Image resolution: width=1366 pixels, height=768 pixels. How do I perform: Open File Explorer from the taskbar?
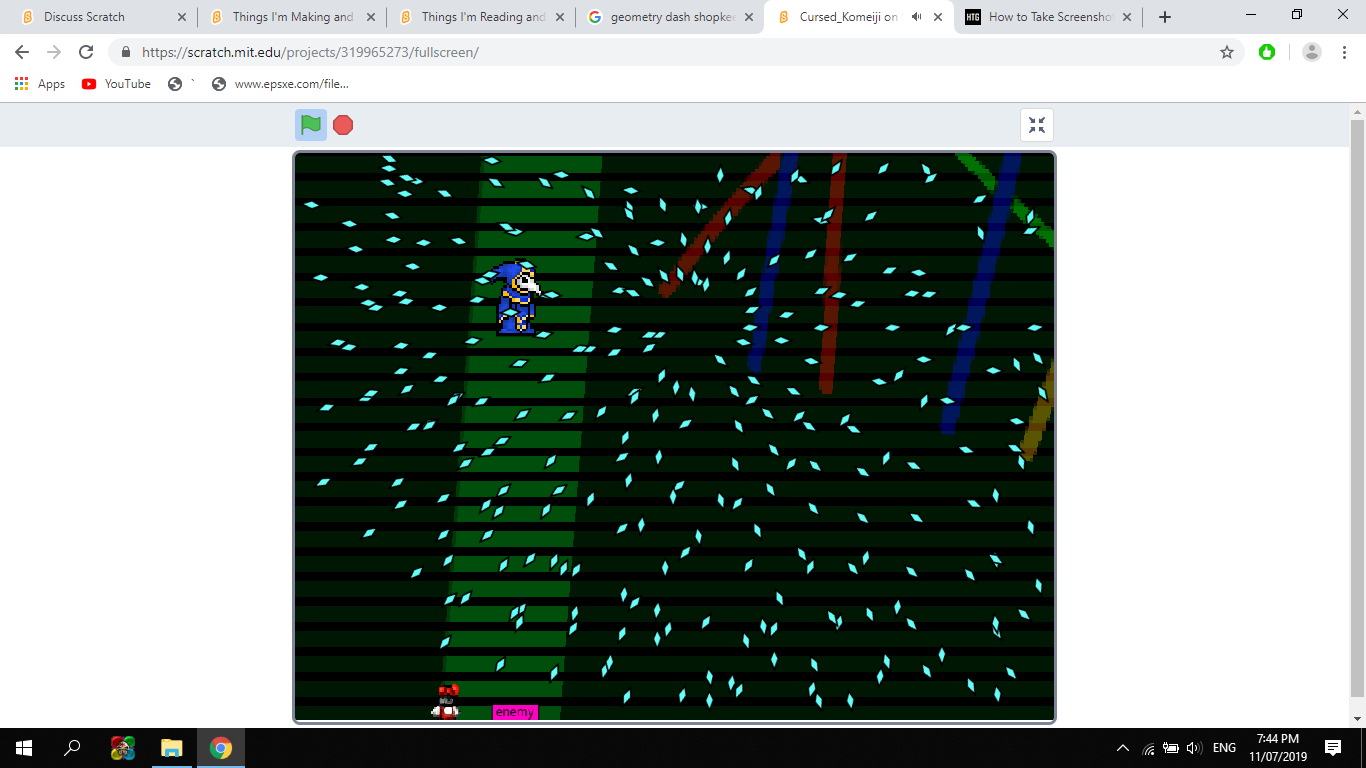coord(172,748)
